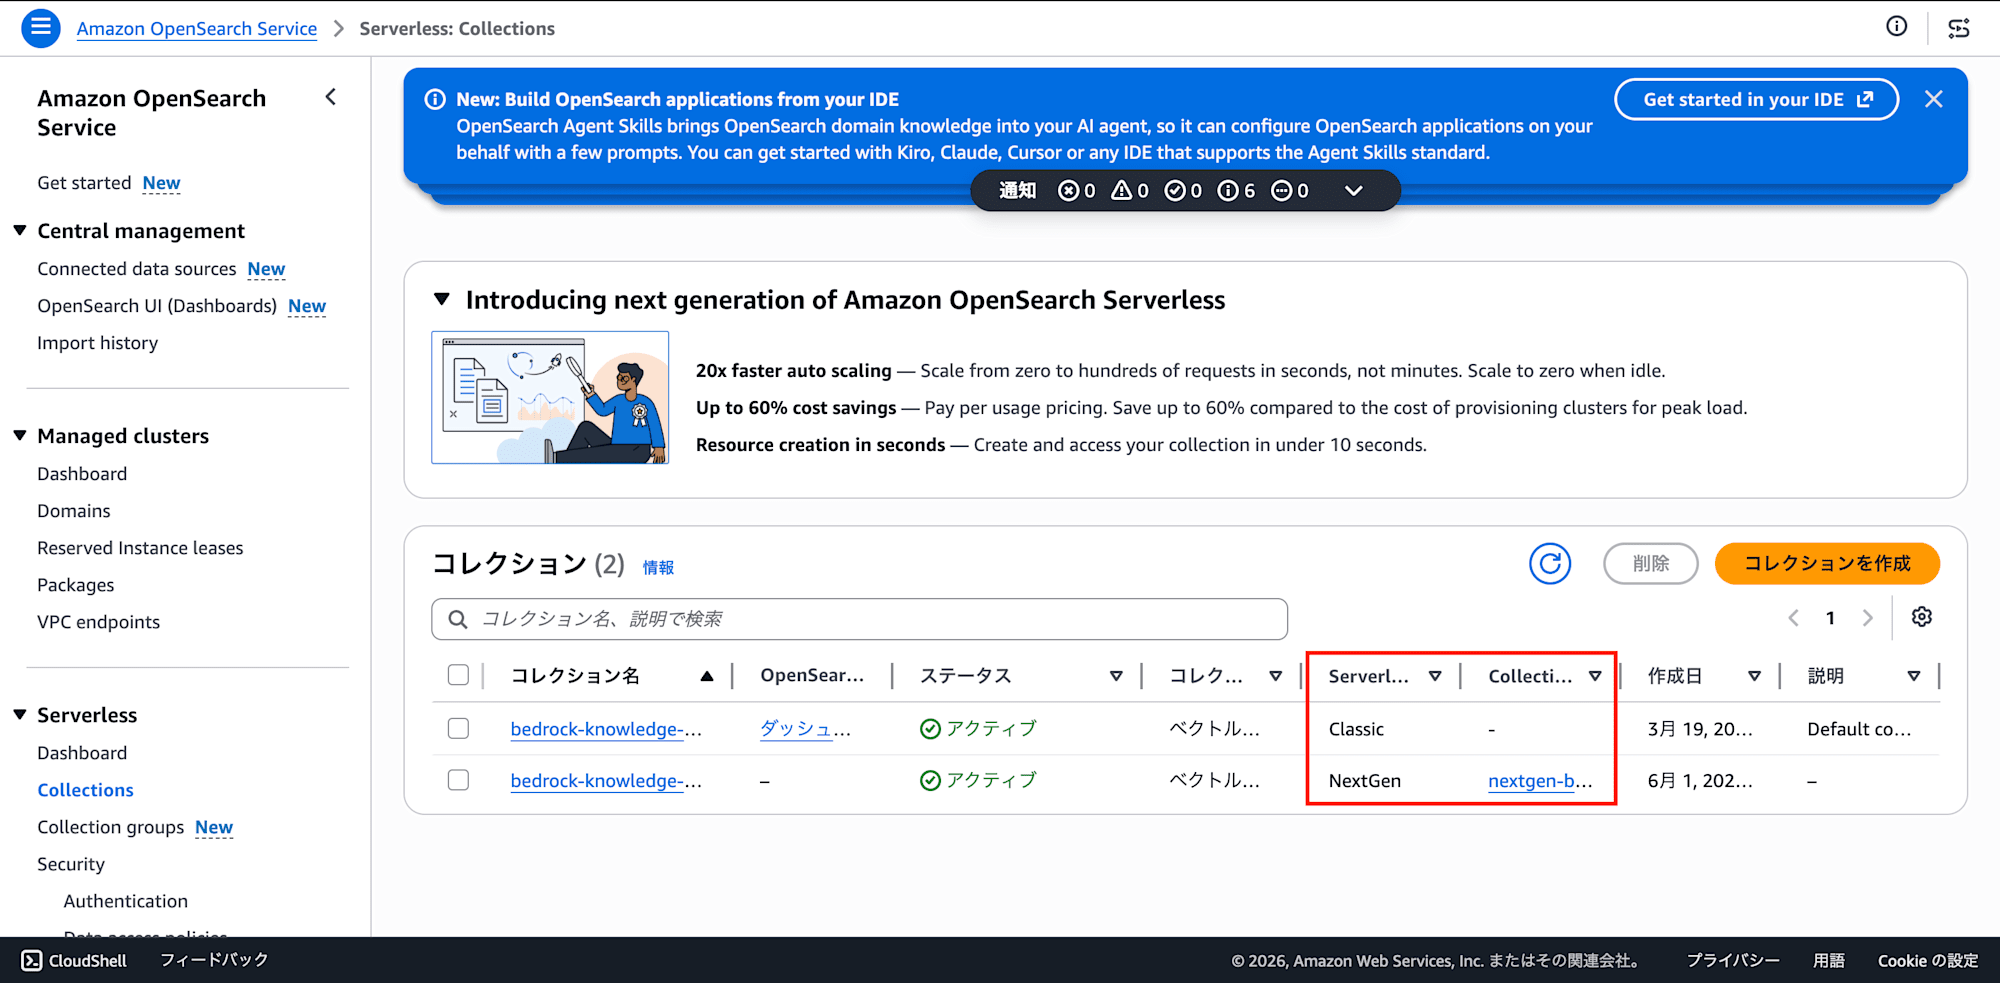Expand the notification bar chevron
The image size is (2000, 983).
[1353, 190]
